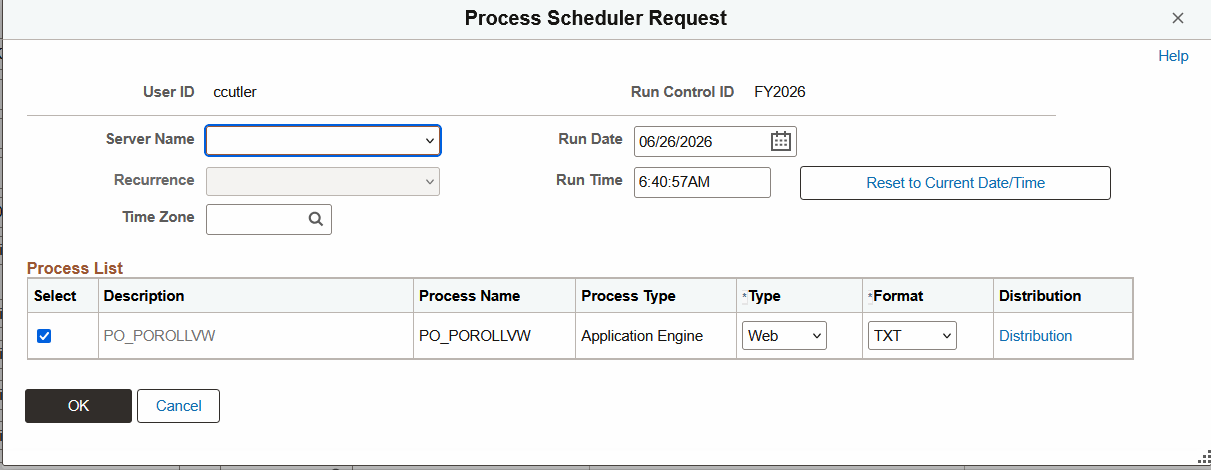1211x470 pixels.
Task: Open the Help link
Action: pyautogui.click(x=1173, y=56)
